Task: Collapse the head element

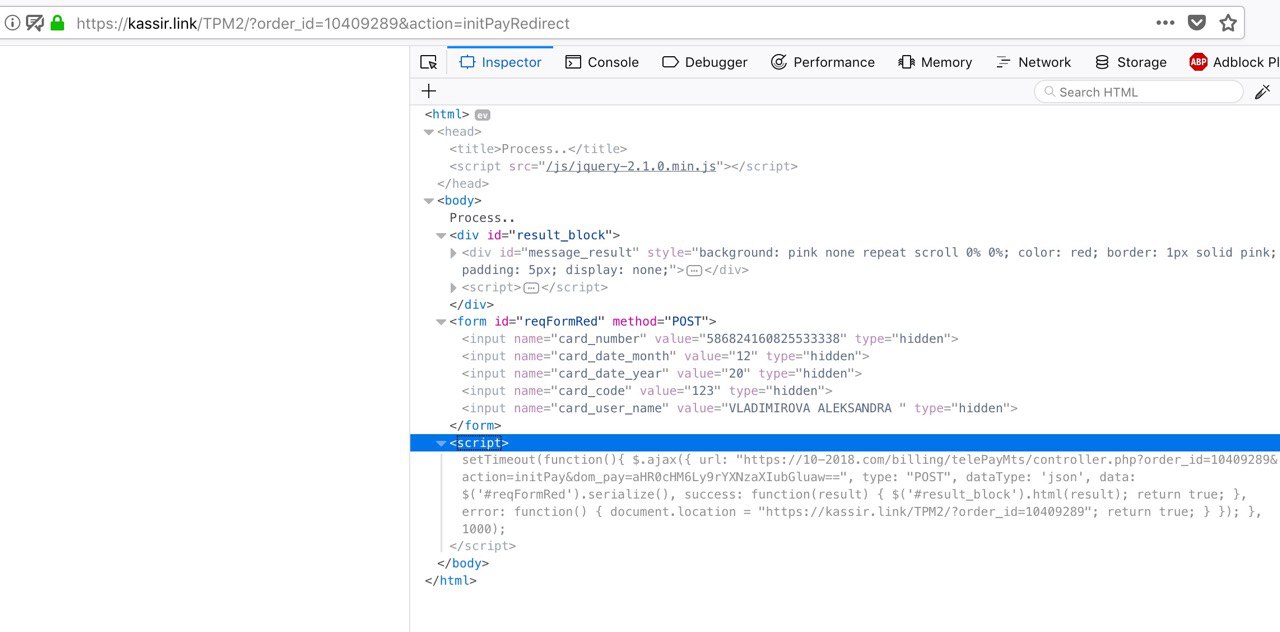Action: [x=429, y=132]
